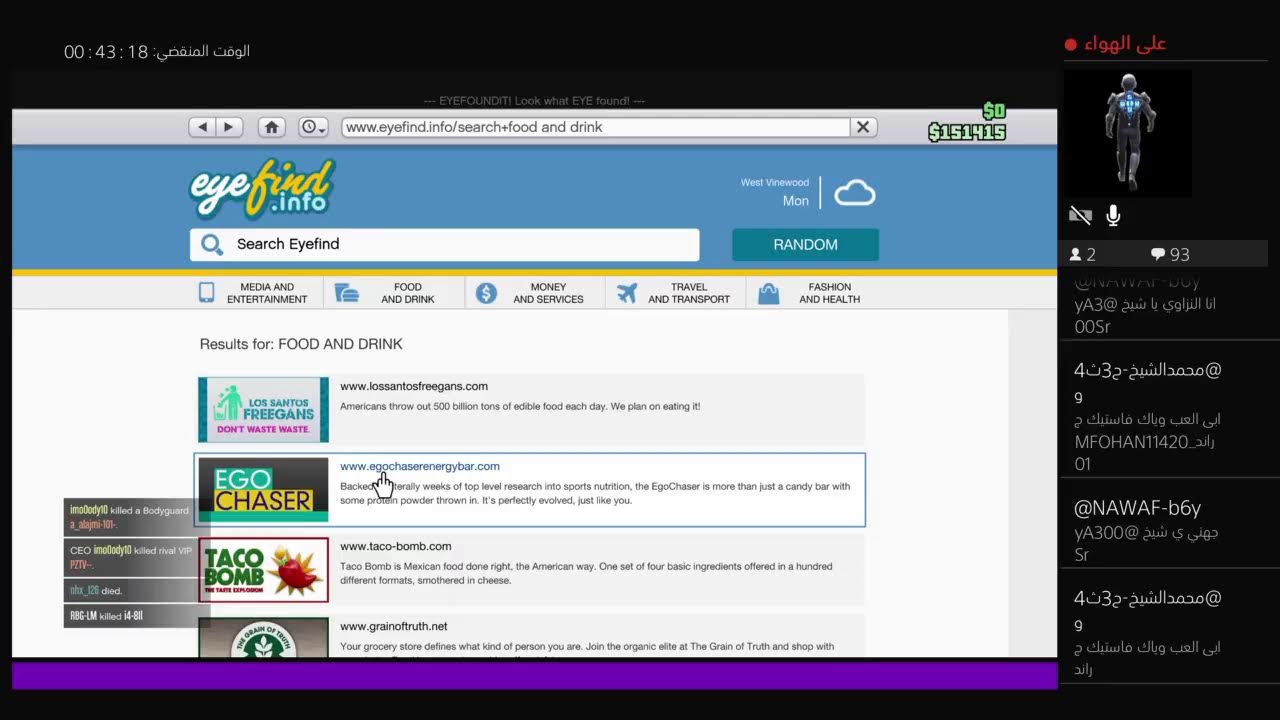1280x720 pixels.
Task: Click the red on-air live indicator
Action: tap(1071, 44)
